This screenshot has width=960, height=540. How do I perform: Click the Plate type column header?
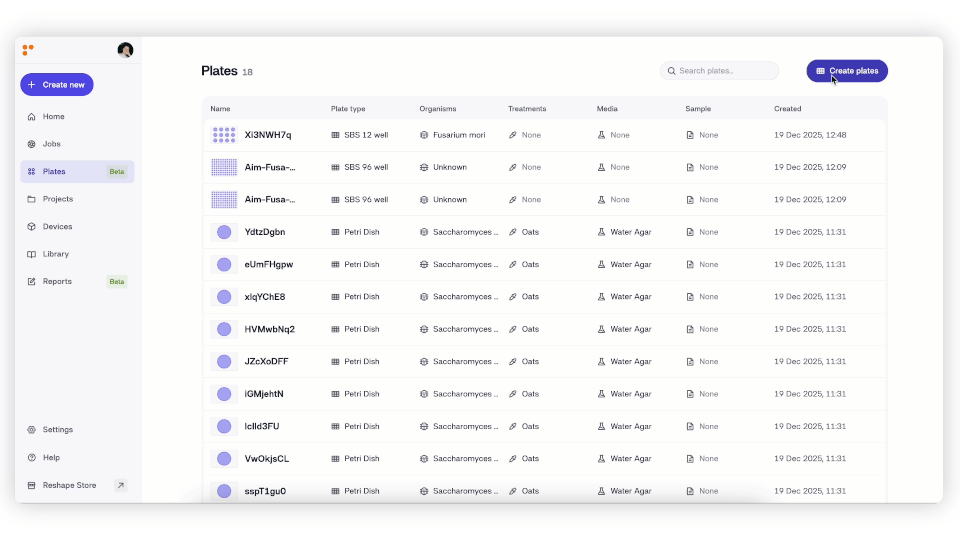348,108
